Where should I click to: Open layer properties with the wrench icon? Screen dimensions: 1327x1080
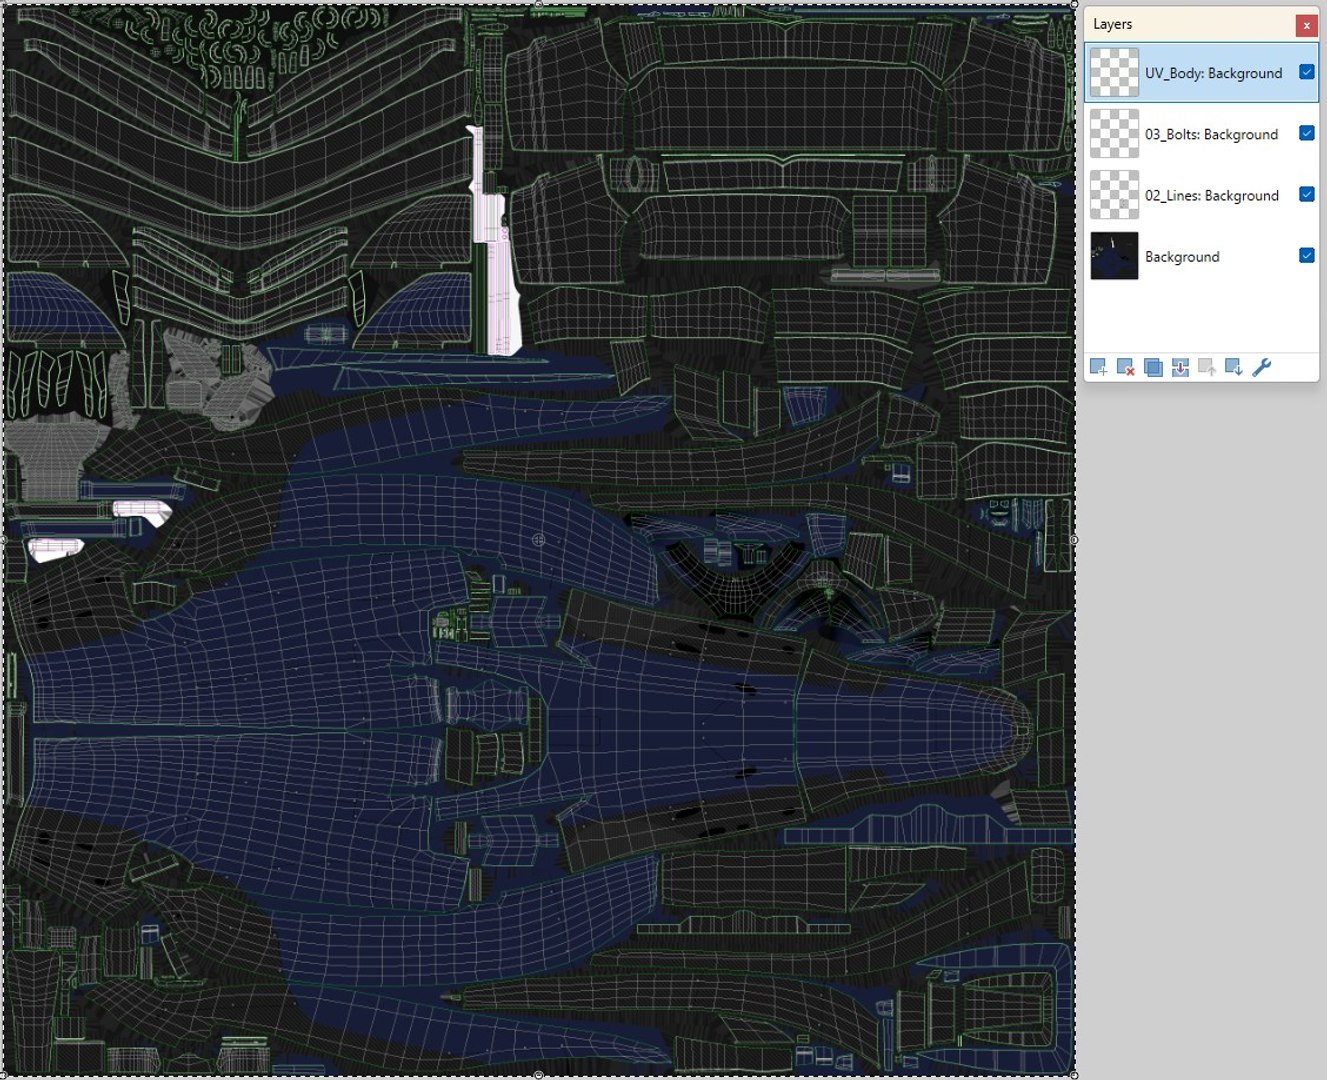pyautogui.click(x=1262, y=368)
